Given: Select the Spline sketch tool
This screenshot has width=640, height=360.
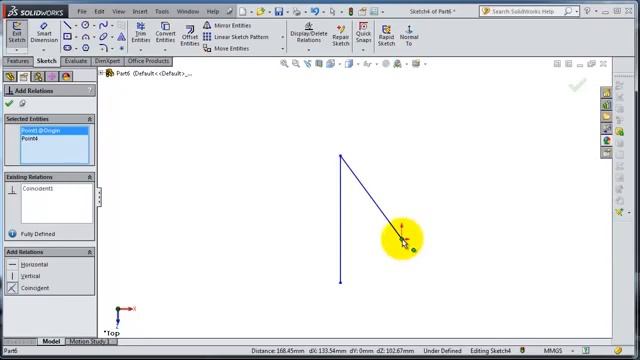Looking at the screenshot, I should click(103, 25).
